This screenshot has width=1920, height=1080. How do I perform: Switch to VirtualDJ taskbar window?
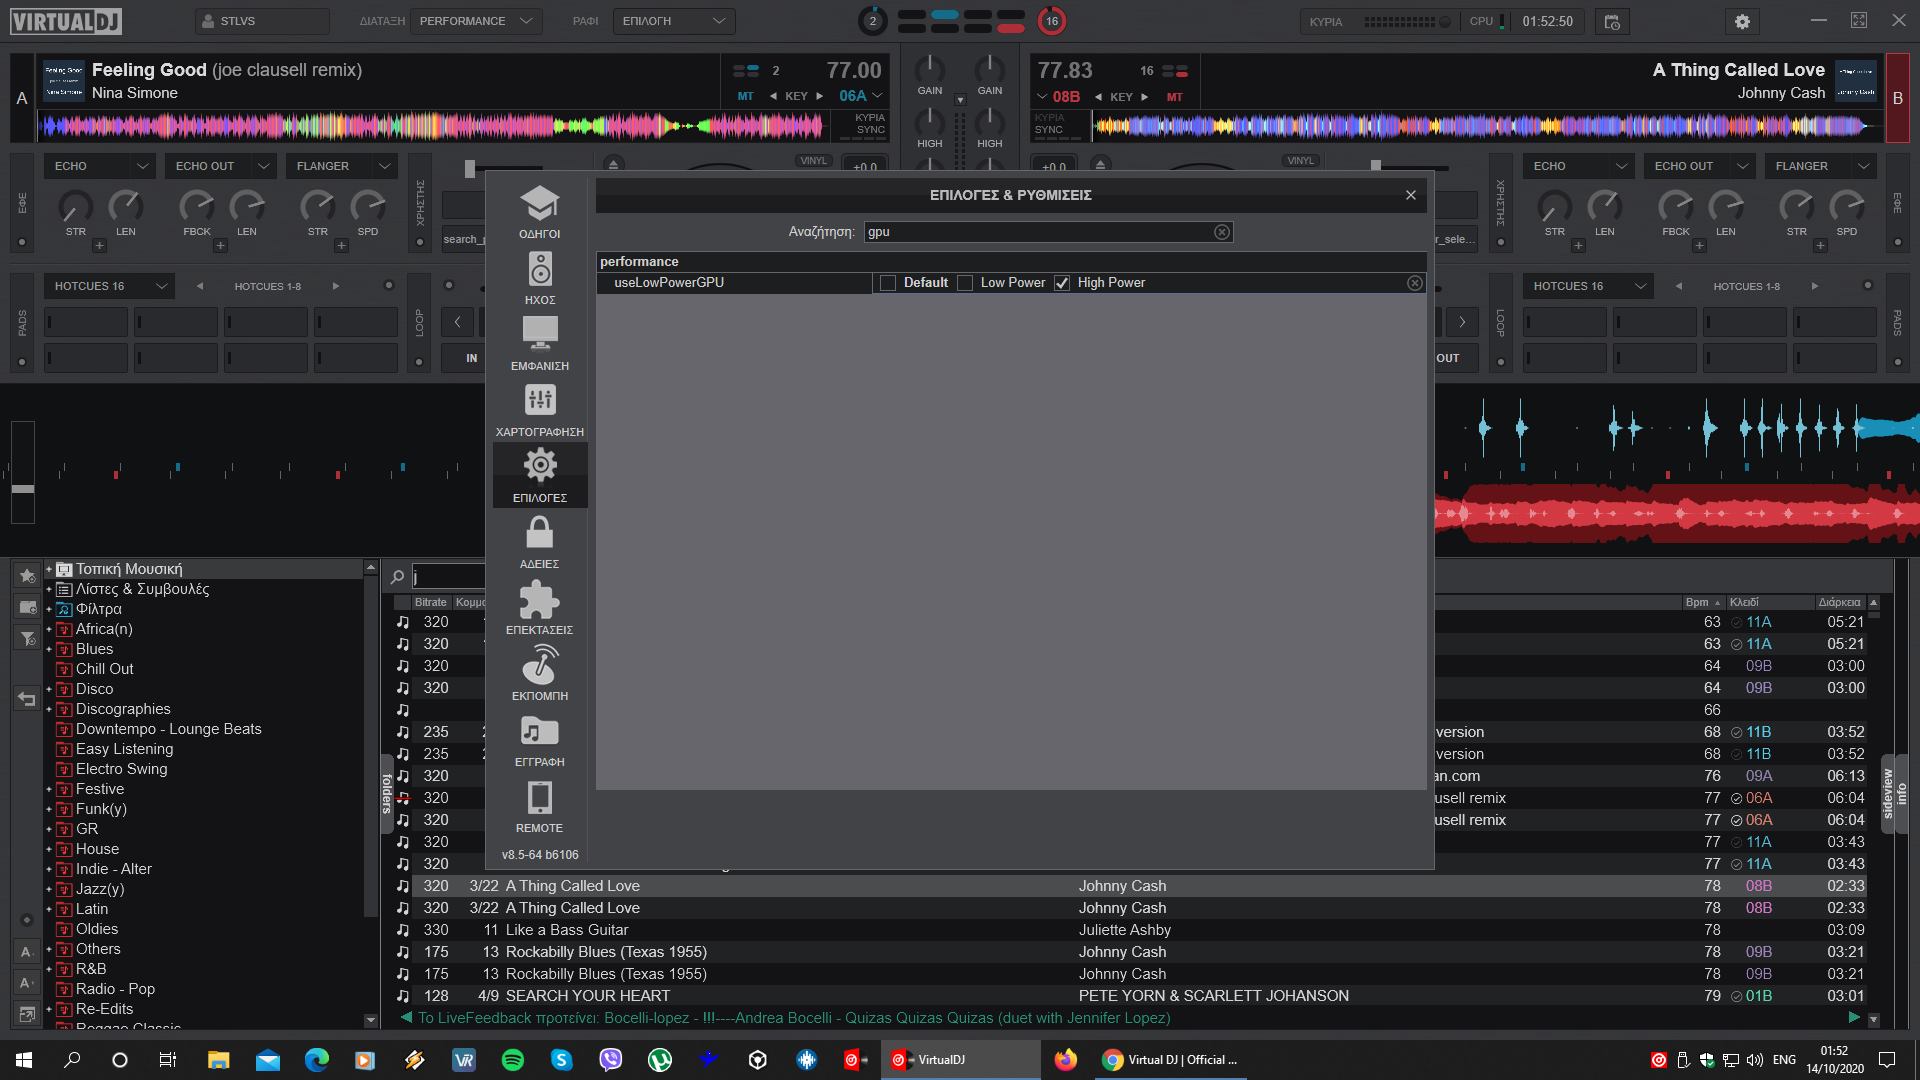960,1060
